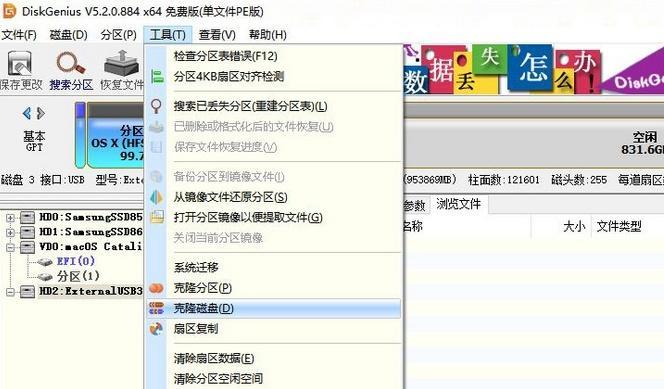Click the 保存更改 save toolbar icon
This screenshot has height=389, width=664.
(19, 63)
